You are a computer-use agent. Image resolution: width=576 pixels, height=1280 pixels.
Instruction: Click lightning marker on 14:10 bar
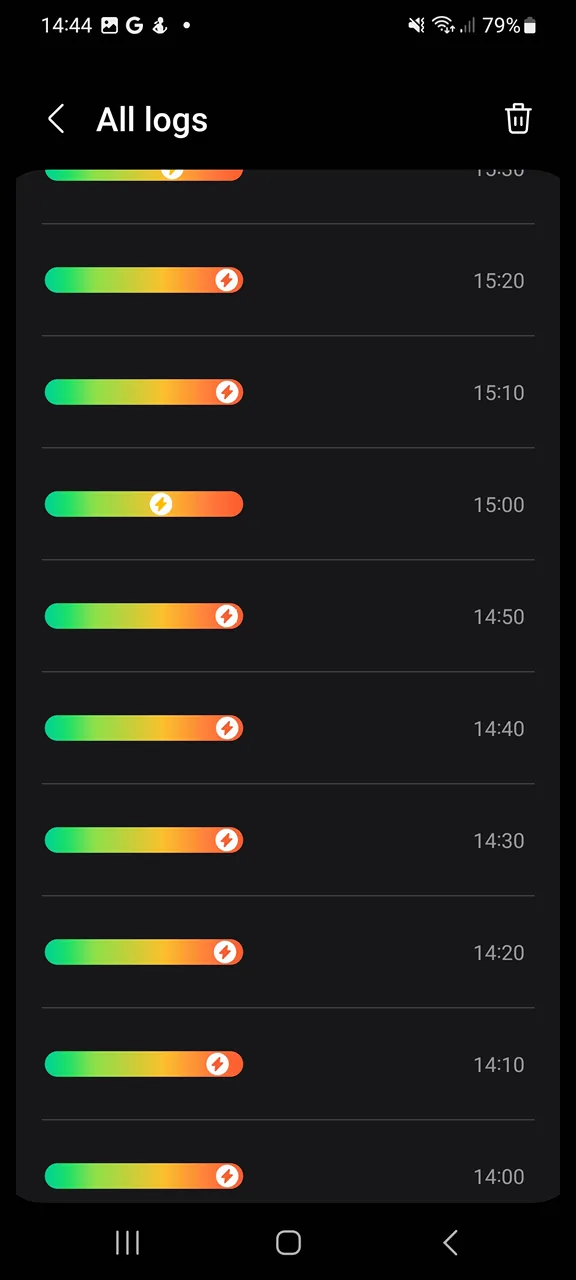click(x=217, y=1064)
